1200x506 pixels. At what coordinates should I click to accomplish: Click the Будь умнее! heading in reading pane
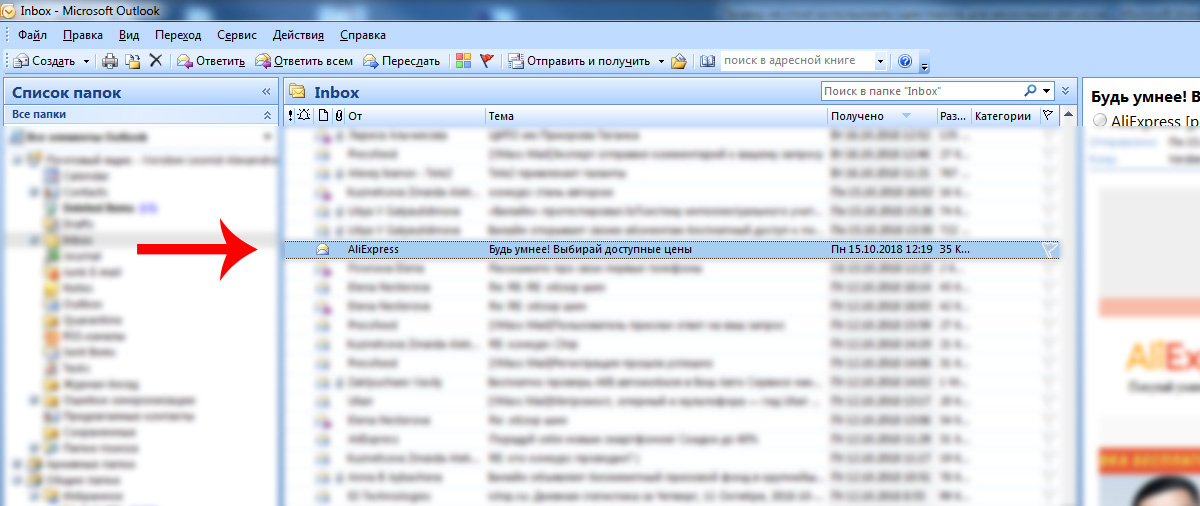tap(1144, 98)
